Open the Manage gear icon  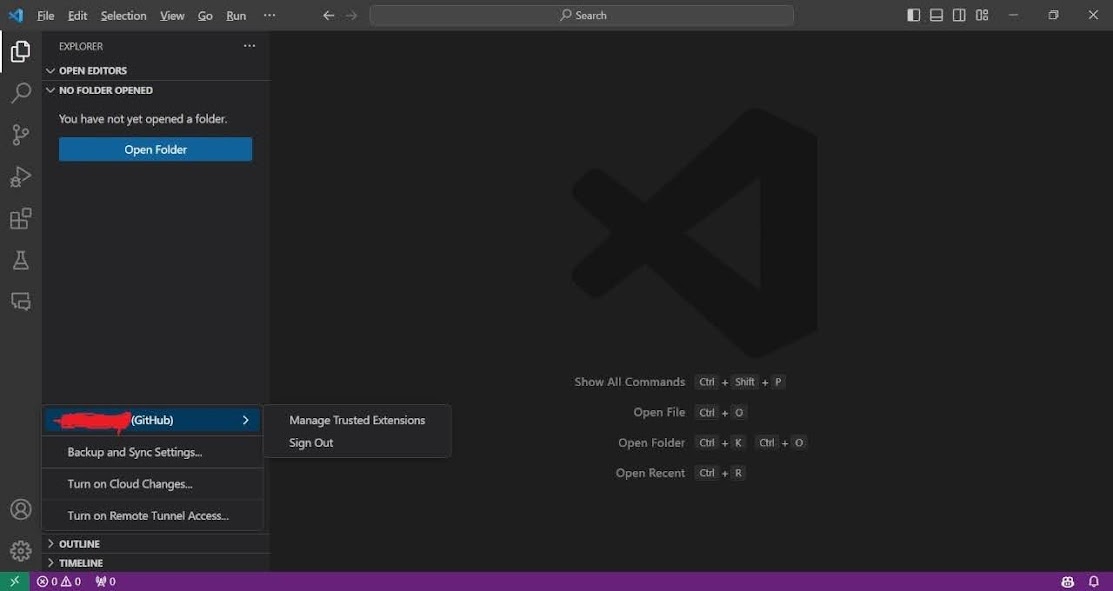point(21,551)
